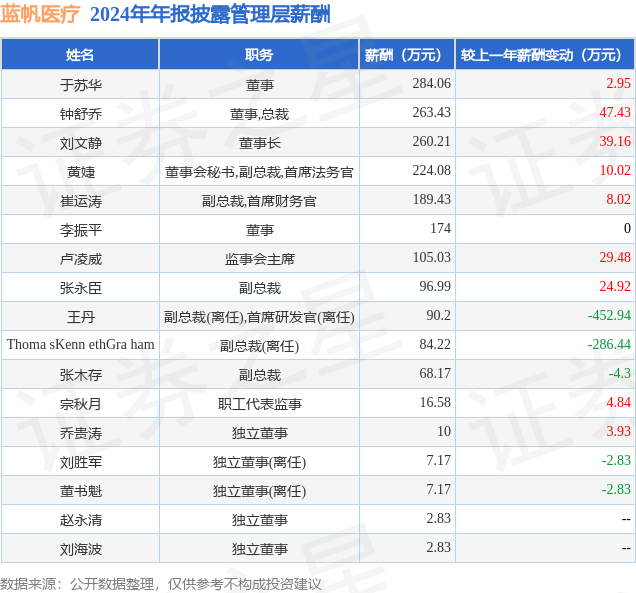The image size is (636, 593).
Task: Click the change value 2.95
Action: (x=619, y=83)
